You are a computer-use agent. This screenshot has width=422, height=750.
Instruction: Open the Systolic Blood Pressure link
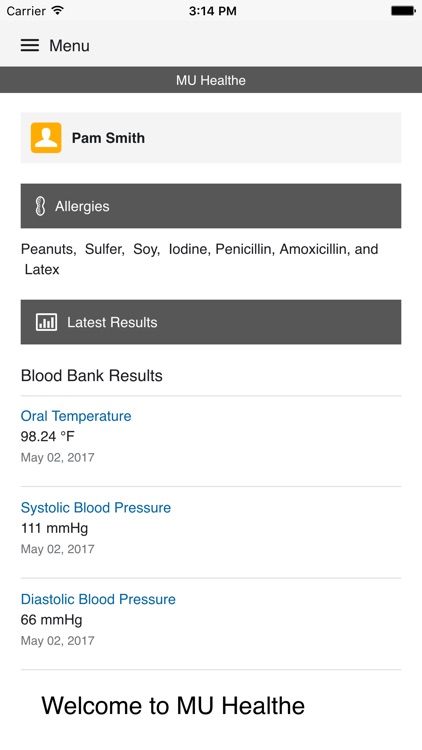(96, 507)
